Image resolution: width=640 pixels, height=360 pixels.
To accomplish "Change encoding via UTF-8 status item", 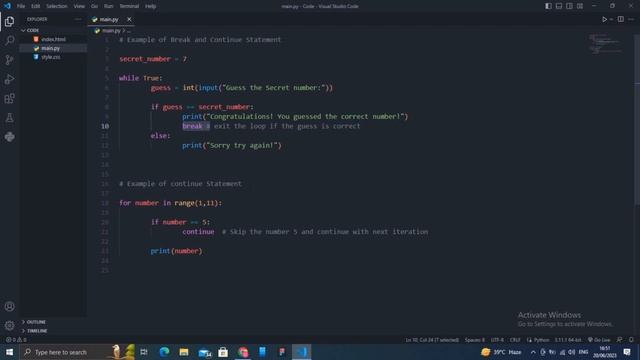I will (x=497, y=340).
